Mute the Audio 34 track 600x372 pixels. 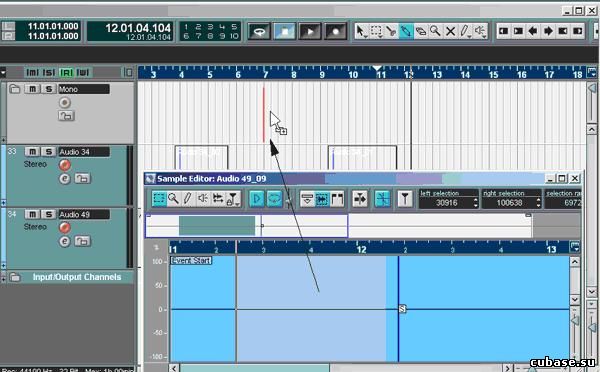[x=33, y=152]
